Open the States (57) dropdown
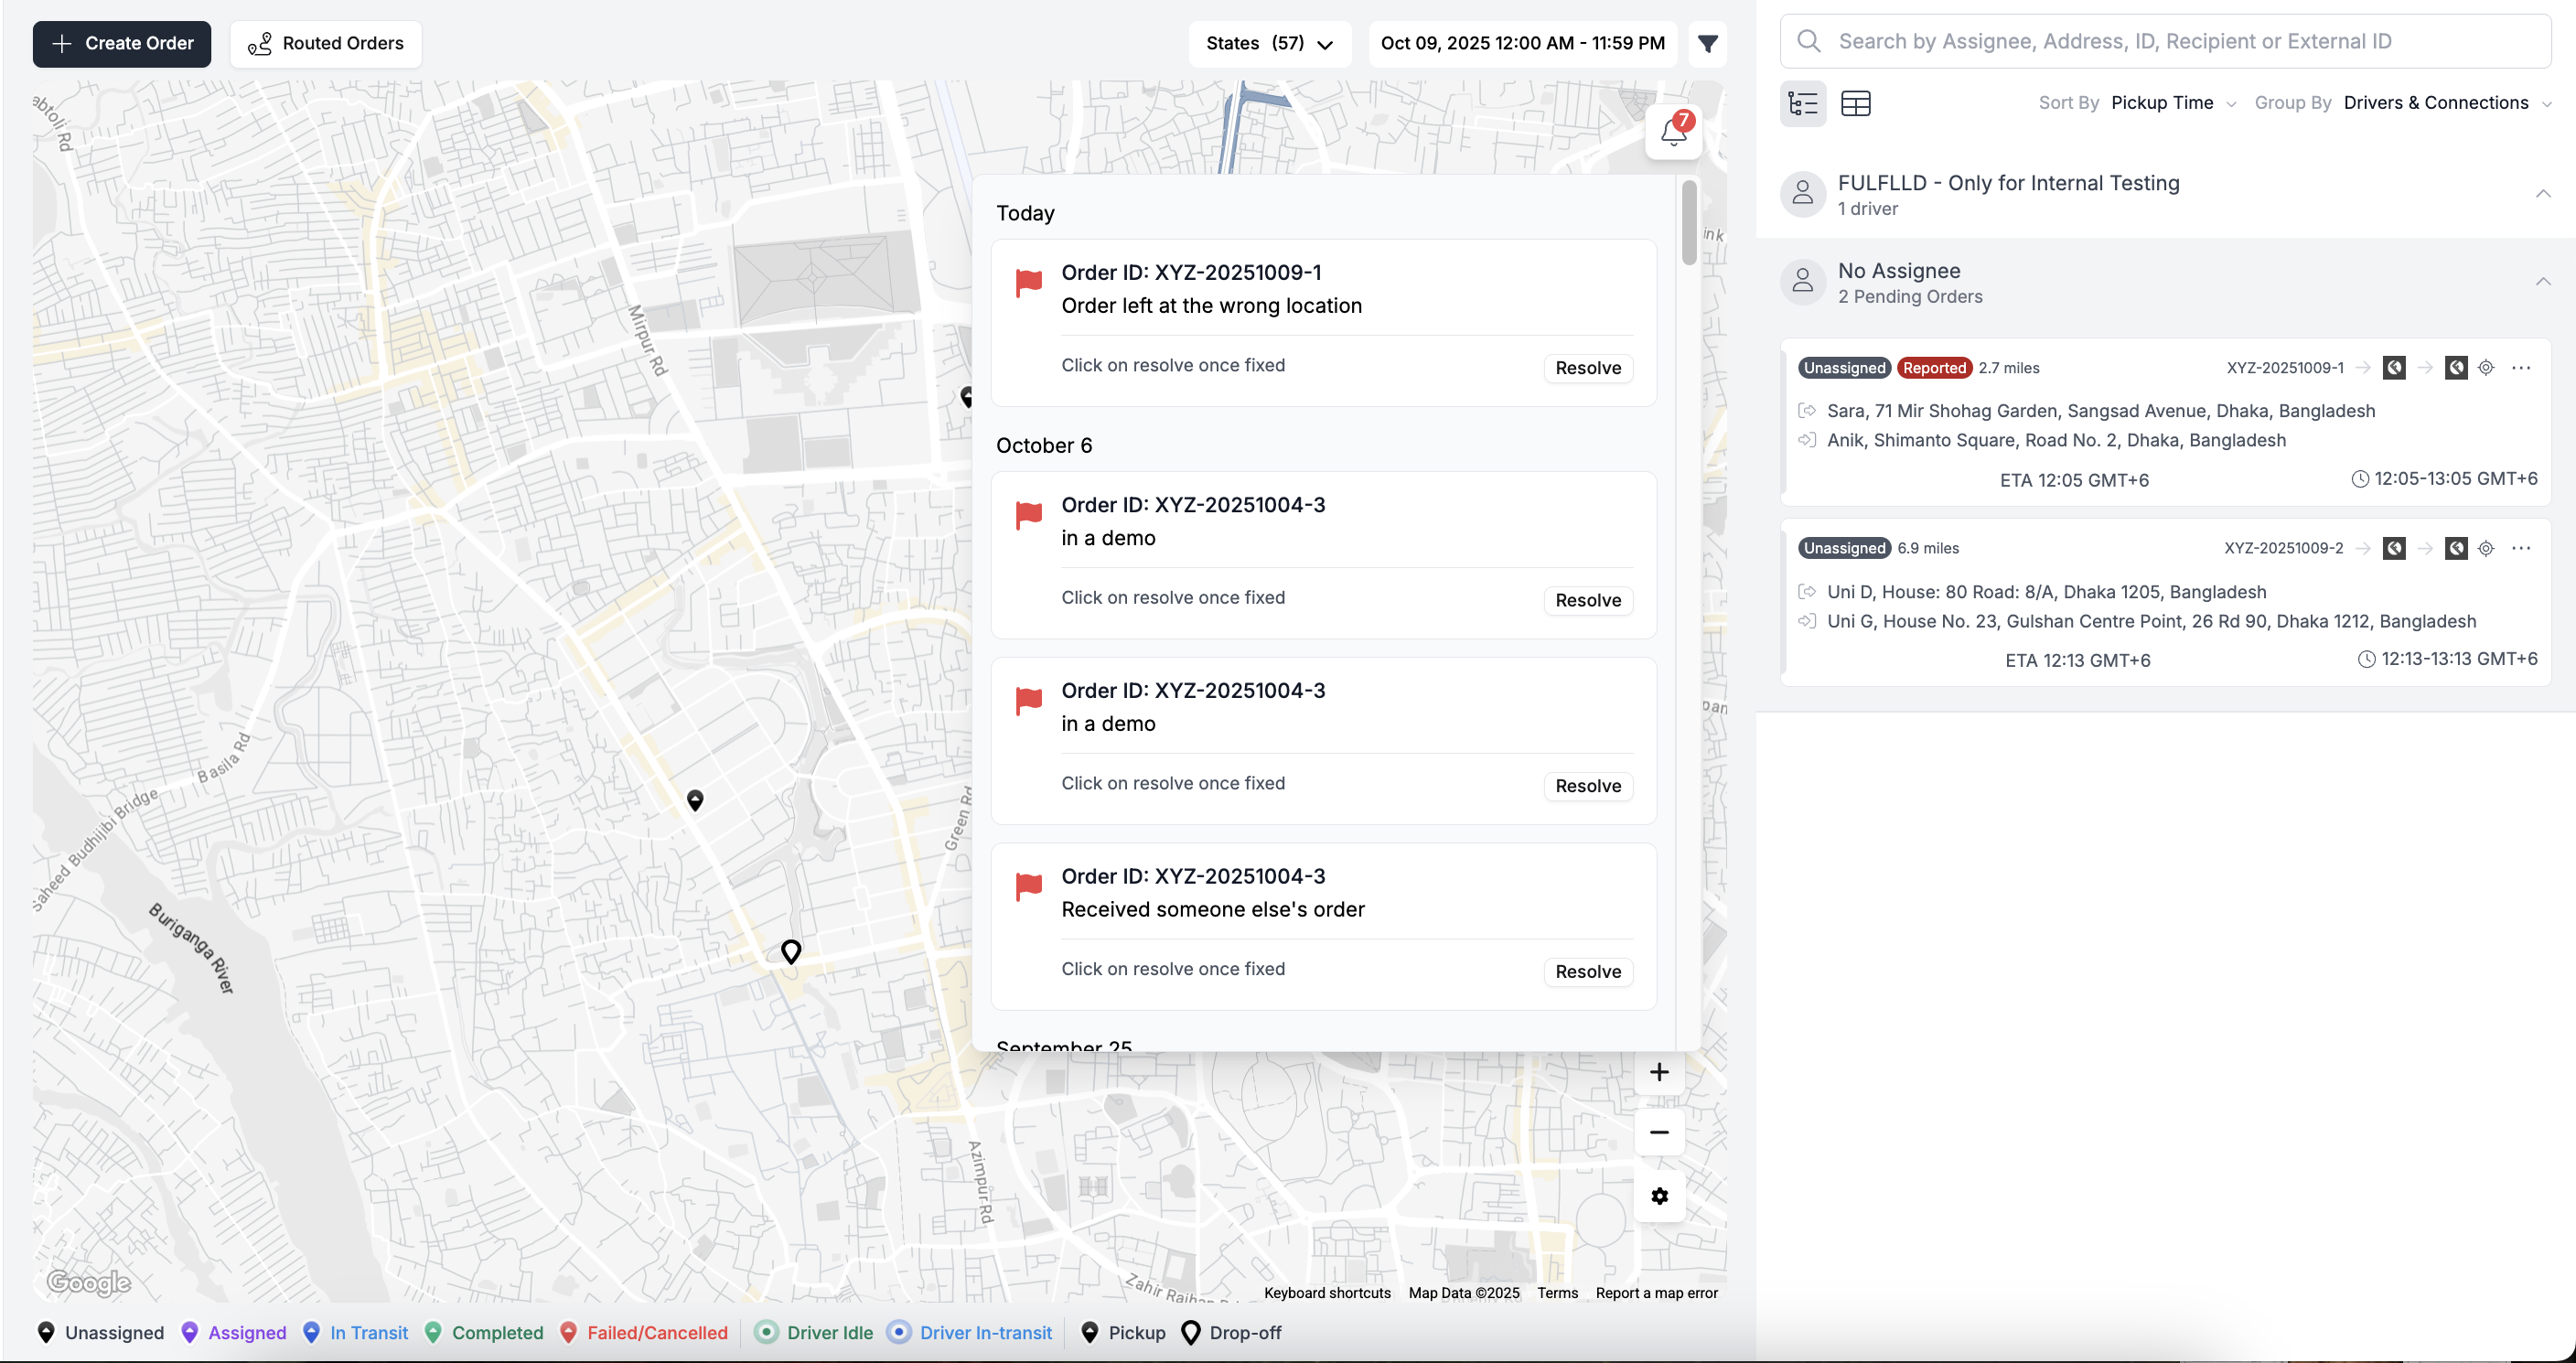 pyautogui.click(x=1269, y=44)
